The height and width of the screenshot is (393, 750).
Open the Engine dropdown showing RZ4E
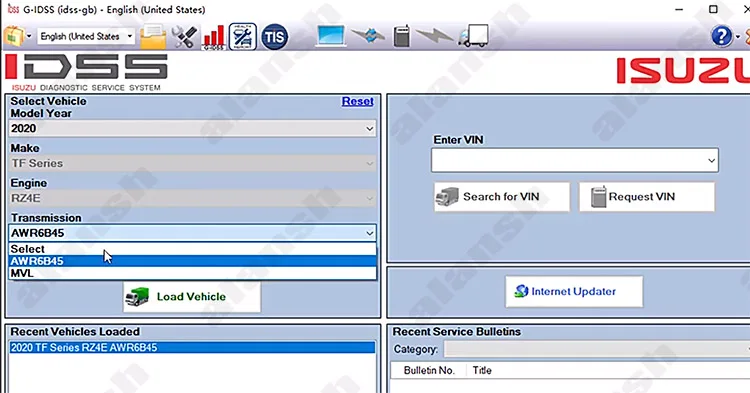(192, 198)
